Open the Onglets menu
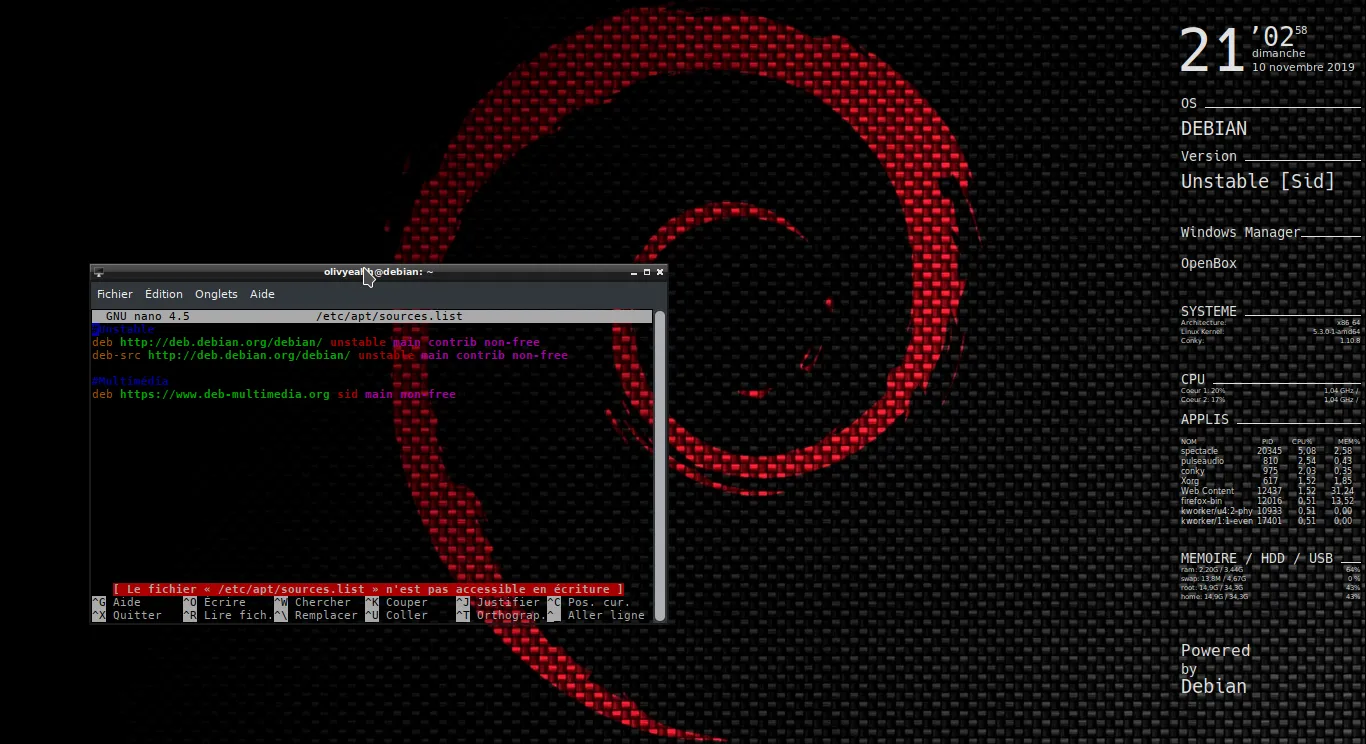This screenshot has width=1366, height=744. [x=216, y=294]
